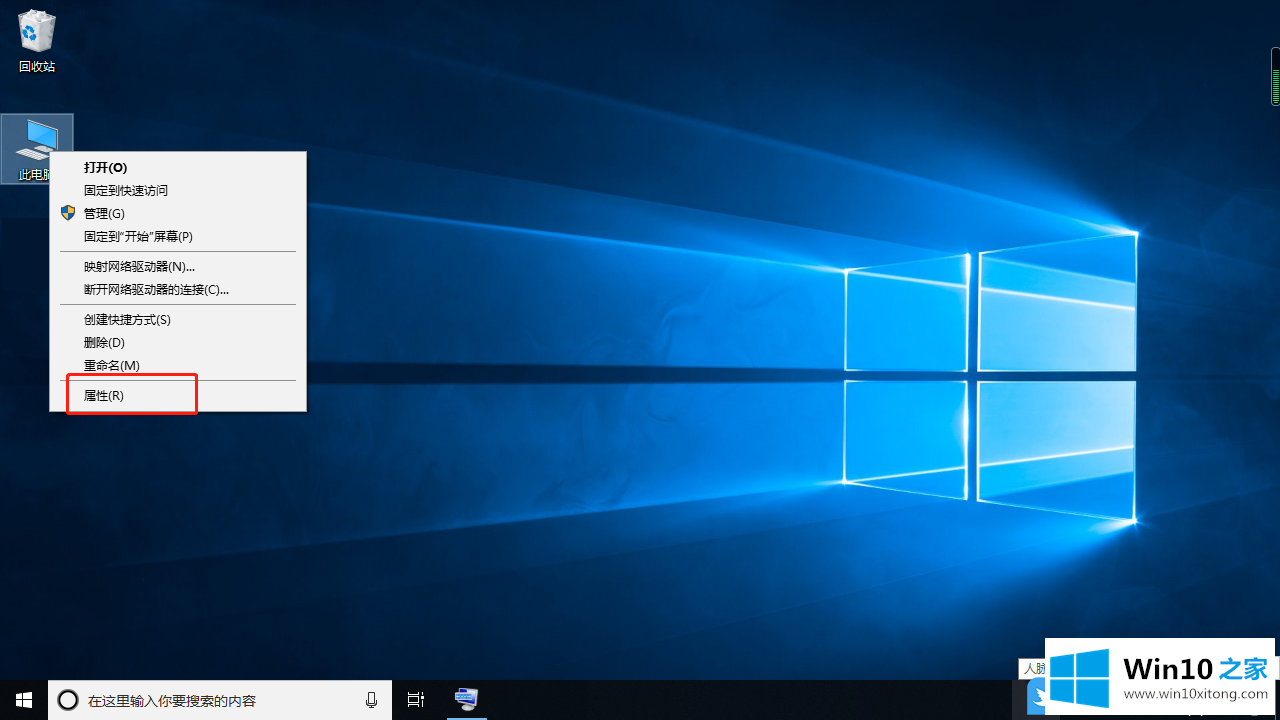The image size is (1280, 720).
Task: Choose 创建快捷方式(S) from the menu
Action: tap(178, 319)
